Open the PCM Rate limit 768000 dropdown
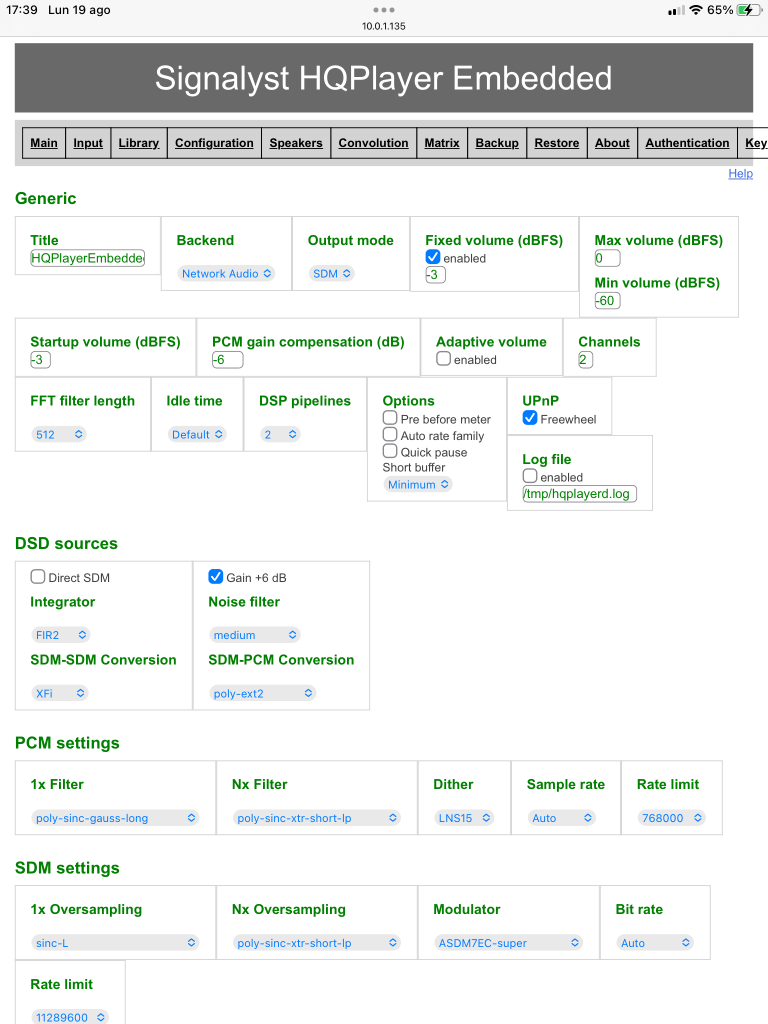Screen dimensions: 768x1024 [671, 818]
